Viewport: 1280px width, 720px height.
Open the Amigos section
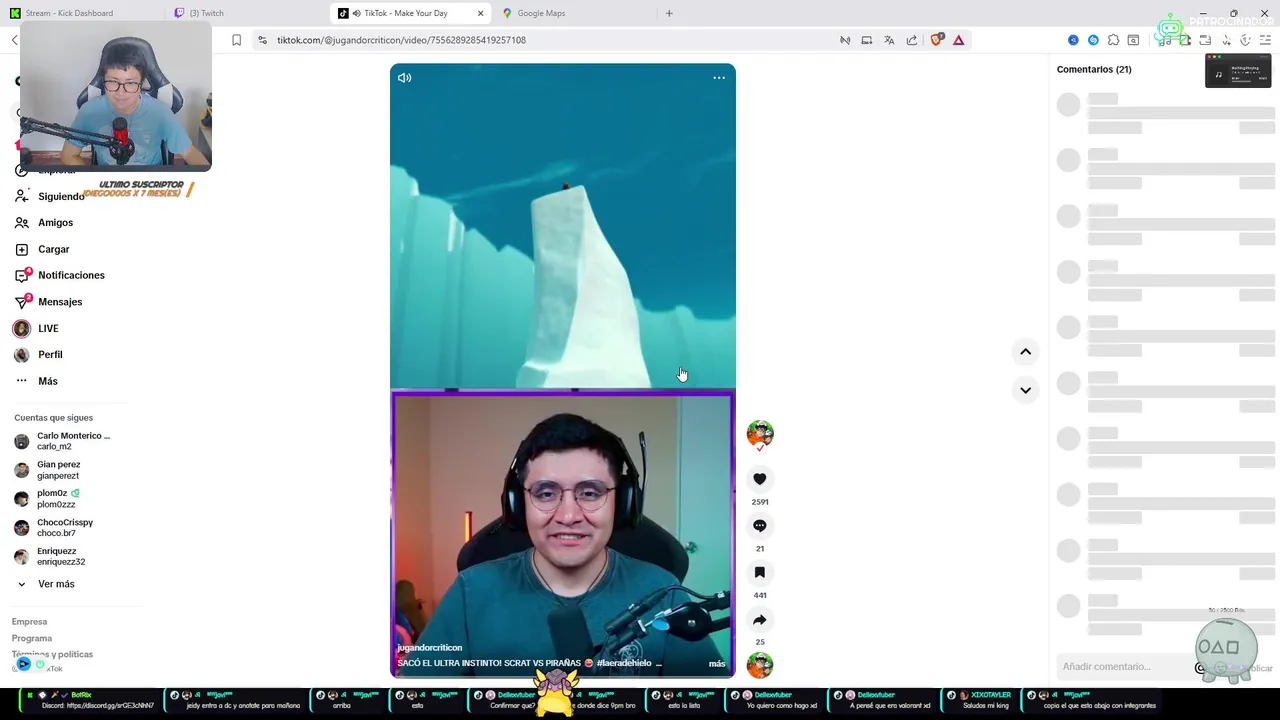tap(55, 223)
